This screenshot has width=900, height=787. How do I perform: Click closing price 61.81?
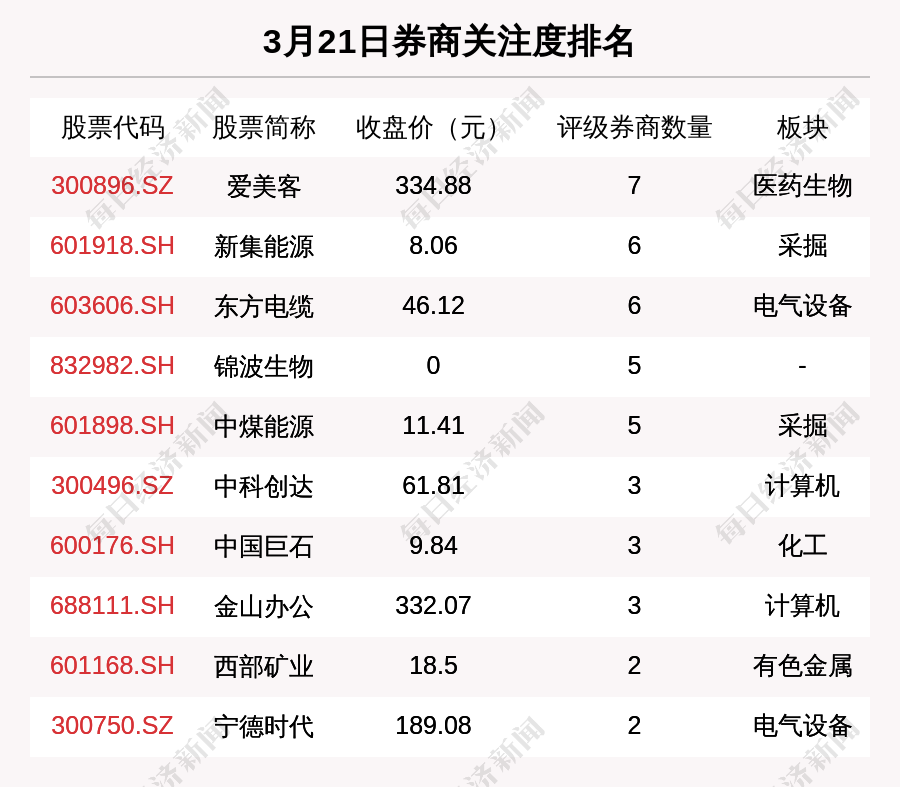(433, 486)
